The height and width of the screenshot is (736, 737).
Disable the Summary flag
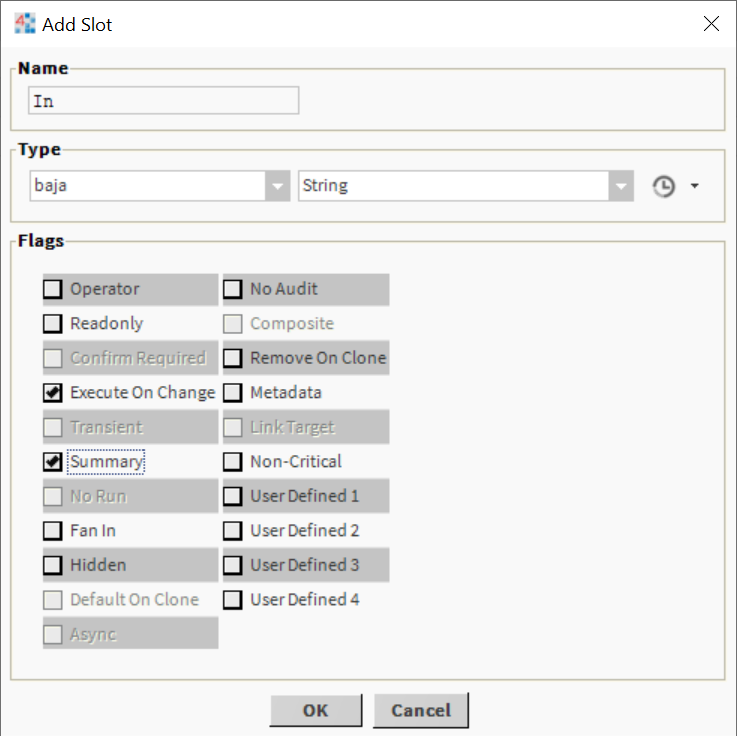coord(52,462)
